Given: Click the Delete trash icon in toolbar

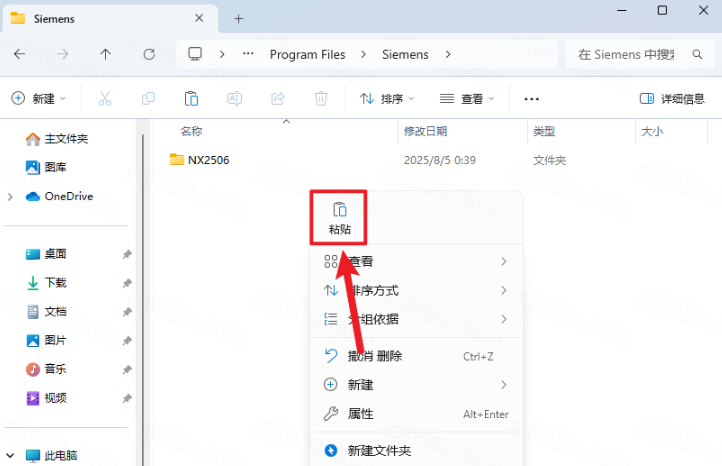Looking at the screenshot, I should click(320, 98).
